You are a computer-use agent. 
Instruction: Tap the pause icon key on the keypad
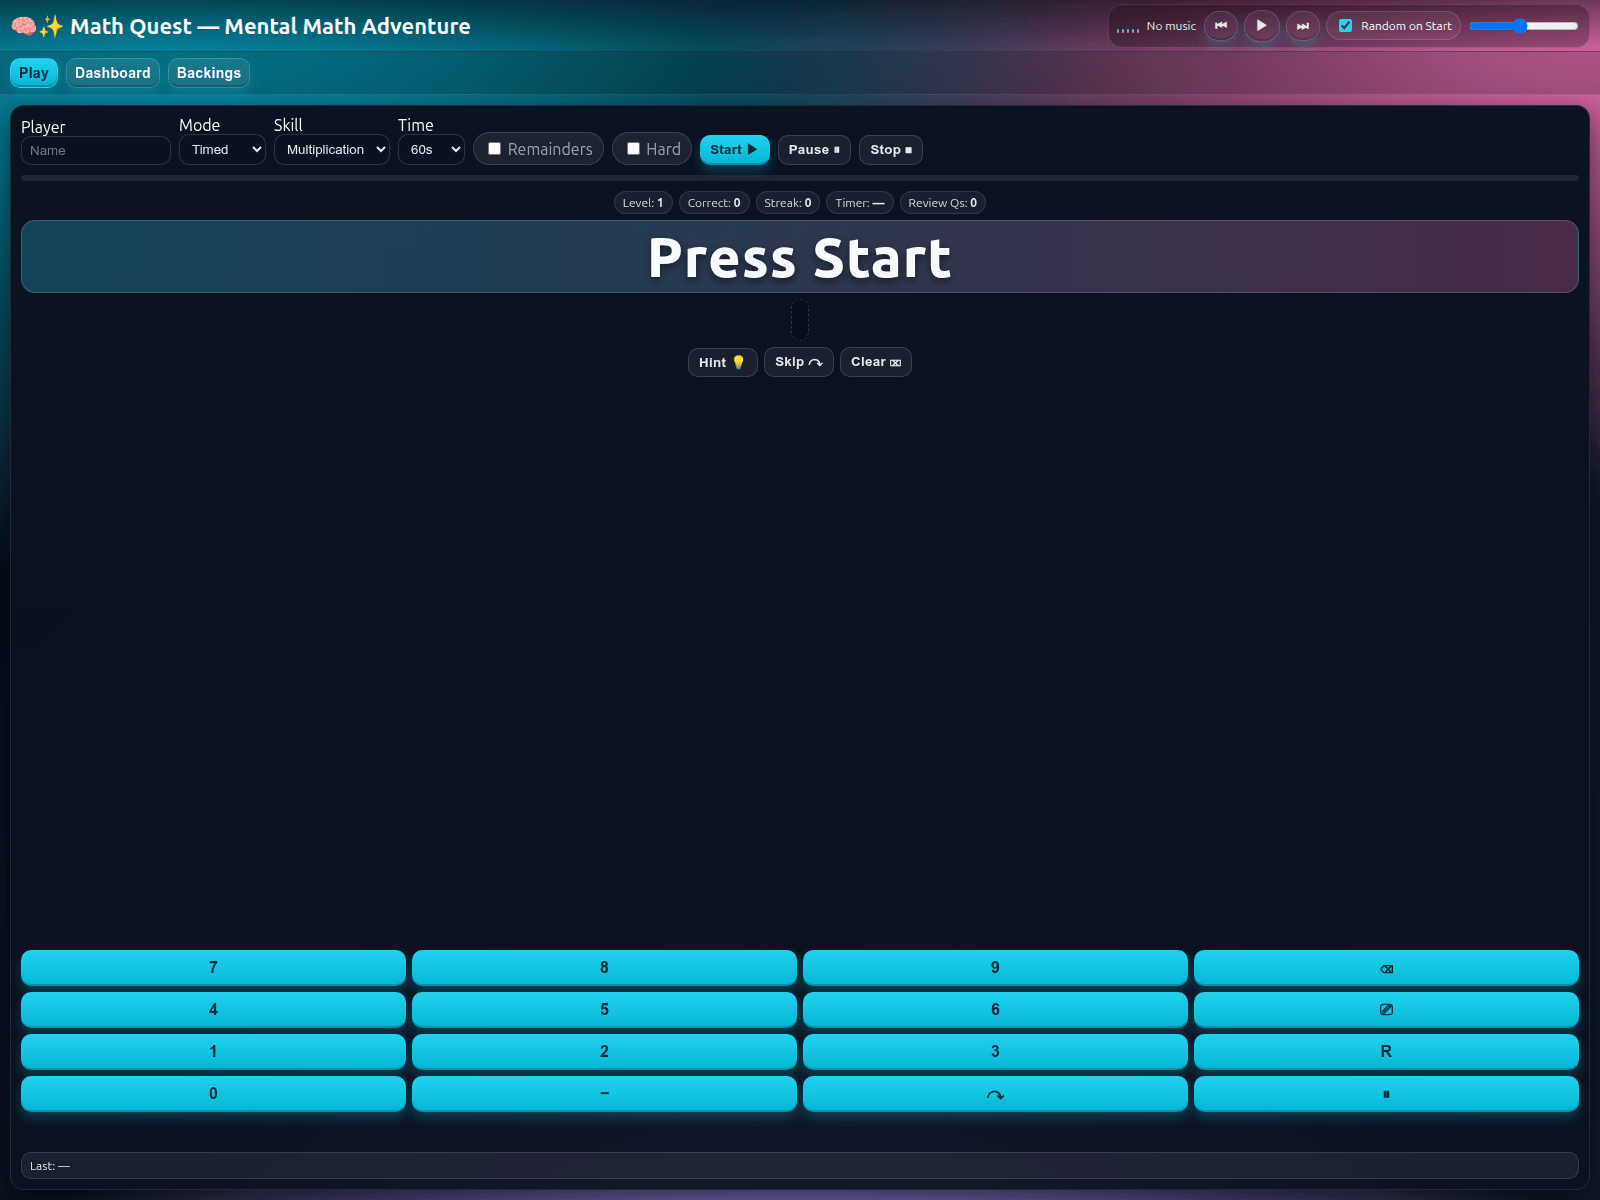tap(1386, 1093)
